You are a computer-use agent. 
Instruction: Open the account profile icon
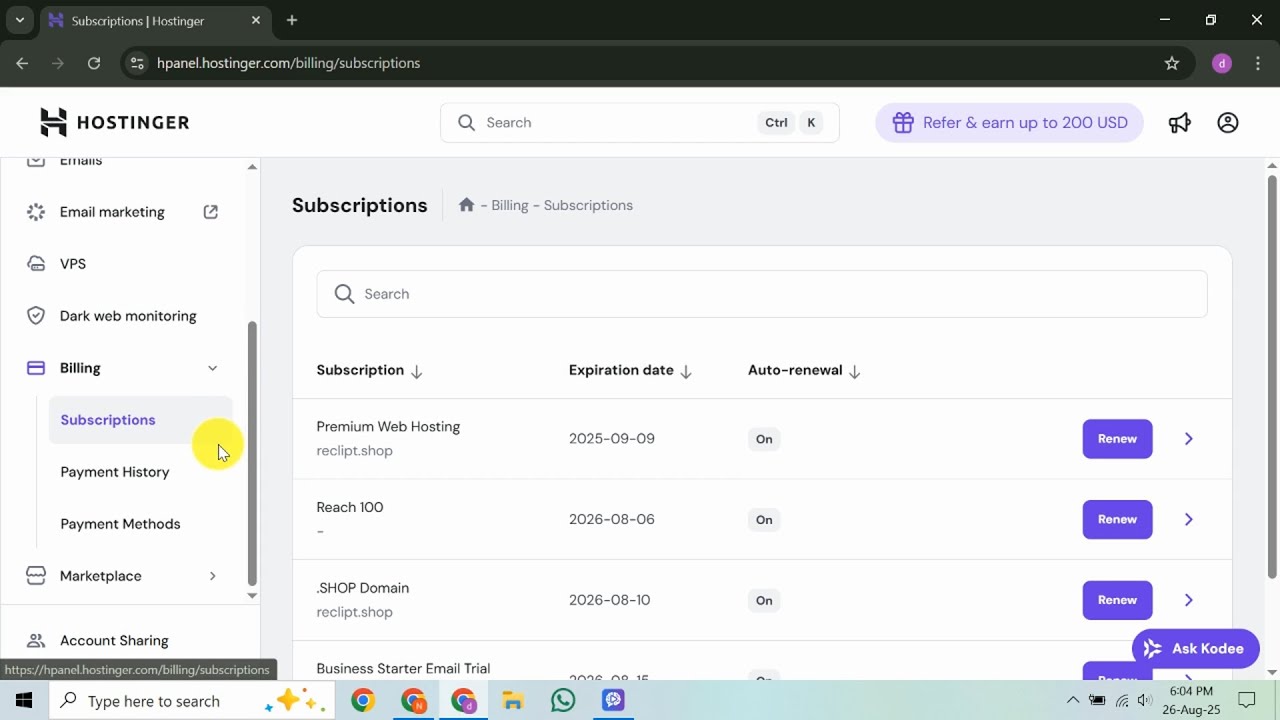coord(1228,122)
